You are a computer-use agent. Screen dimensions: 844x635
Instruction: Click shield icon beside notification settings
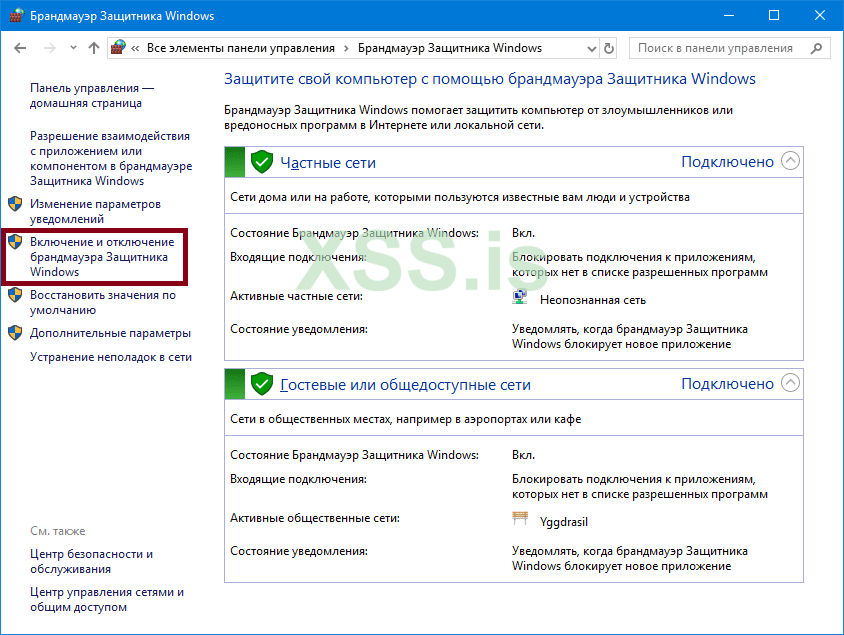15,204
